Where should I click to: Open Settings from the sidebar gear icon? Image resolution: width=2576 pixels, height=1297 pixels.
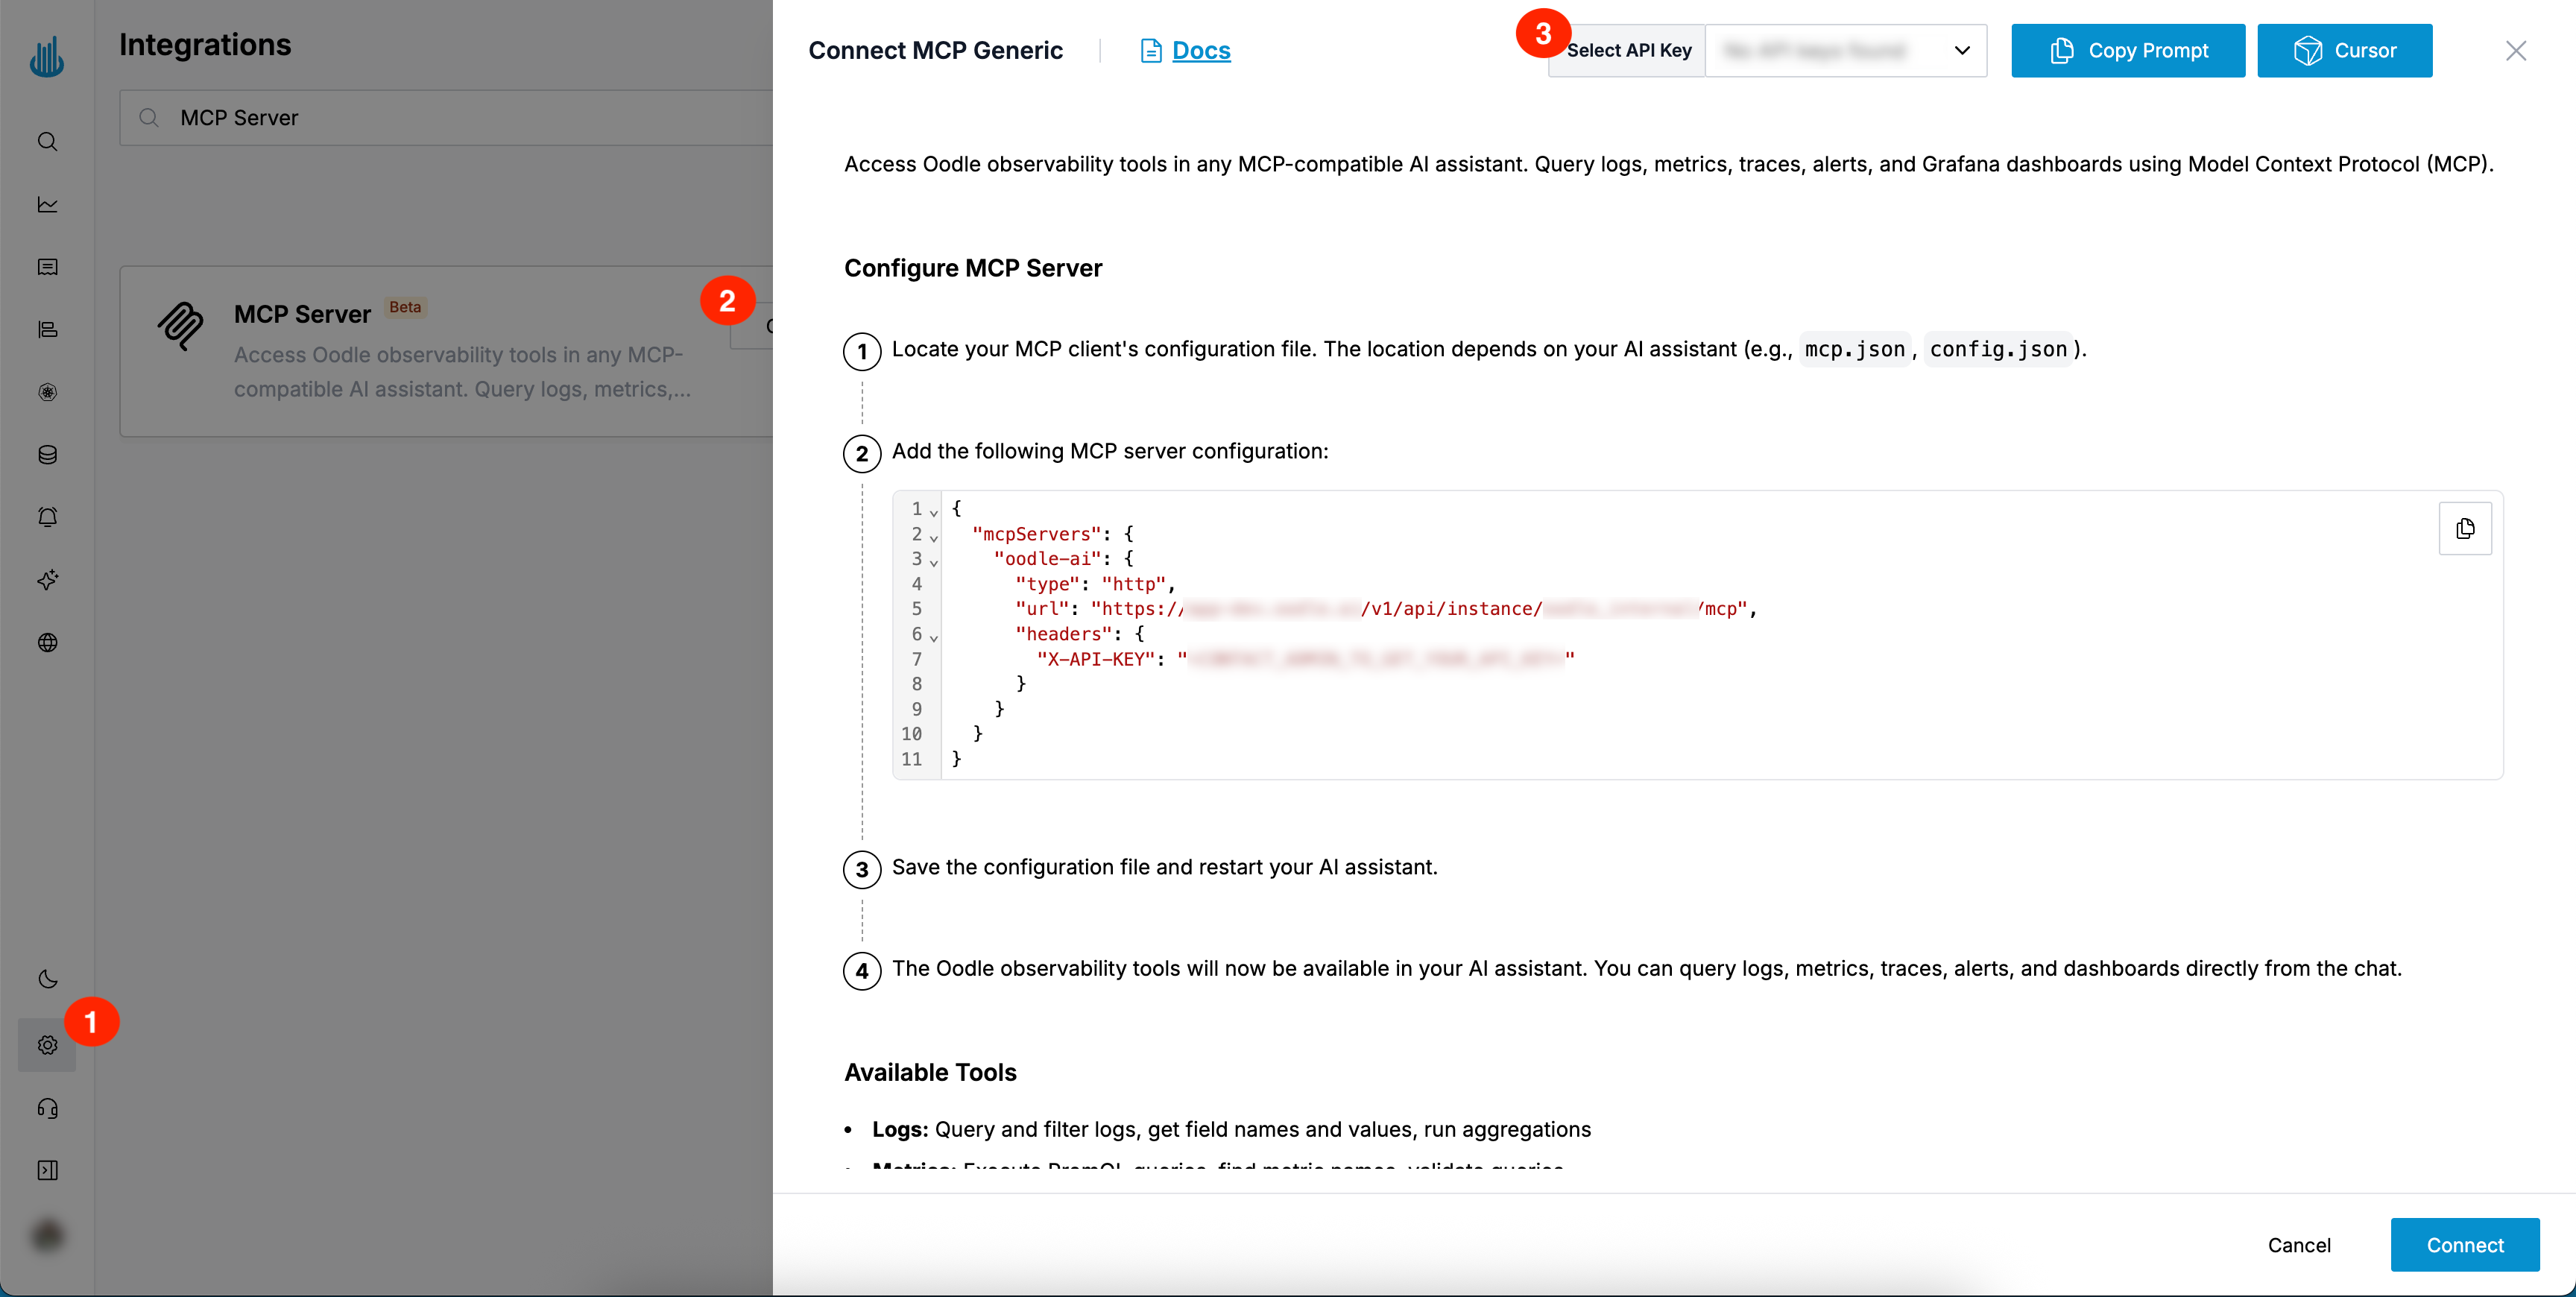pos(47,1045)
